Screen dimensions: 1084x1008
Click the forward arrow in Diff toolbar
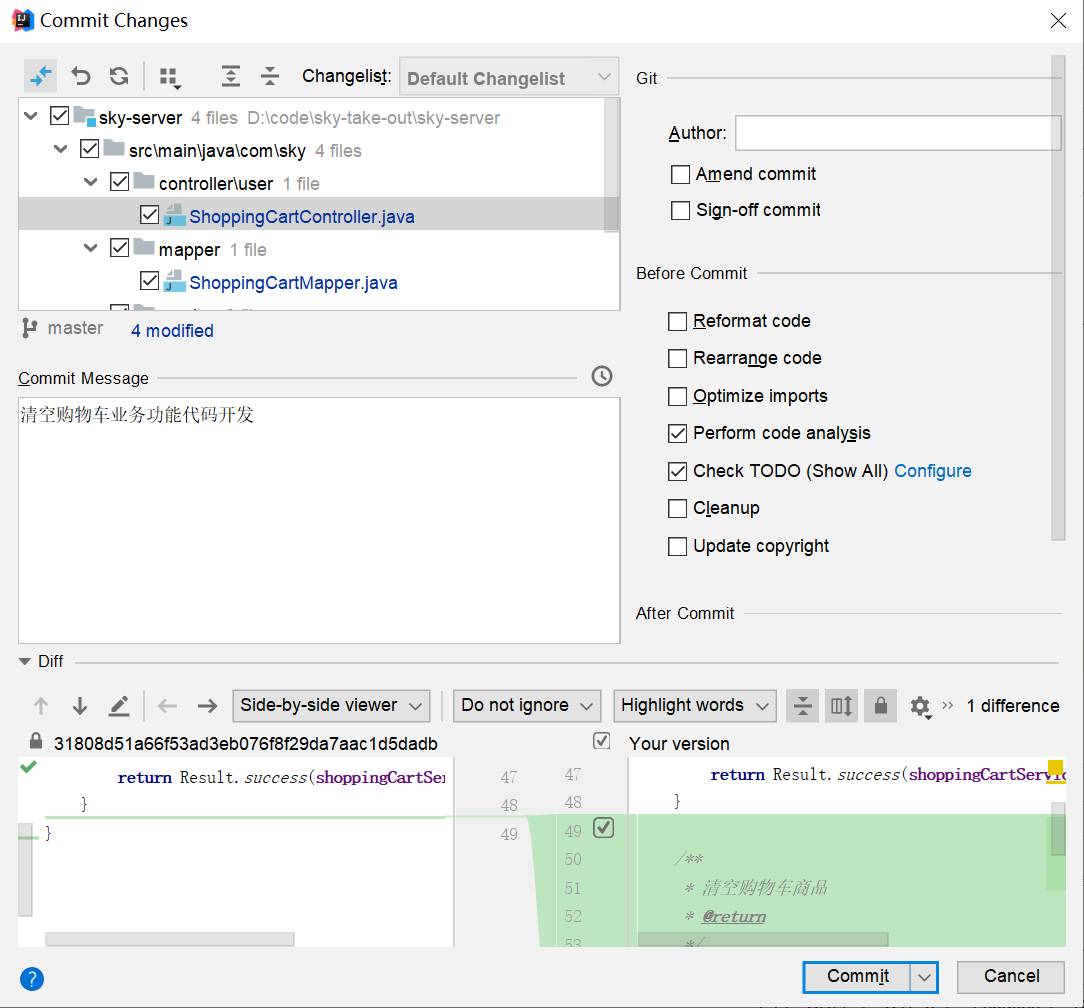(207, 706)
